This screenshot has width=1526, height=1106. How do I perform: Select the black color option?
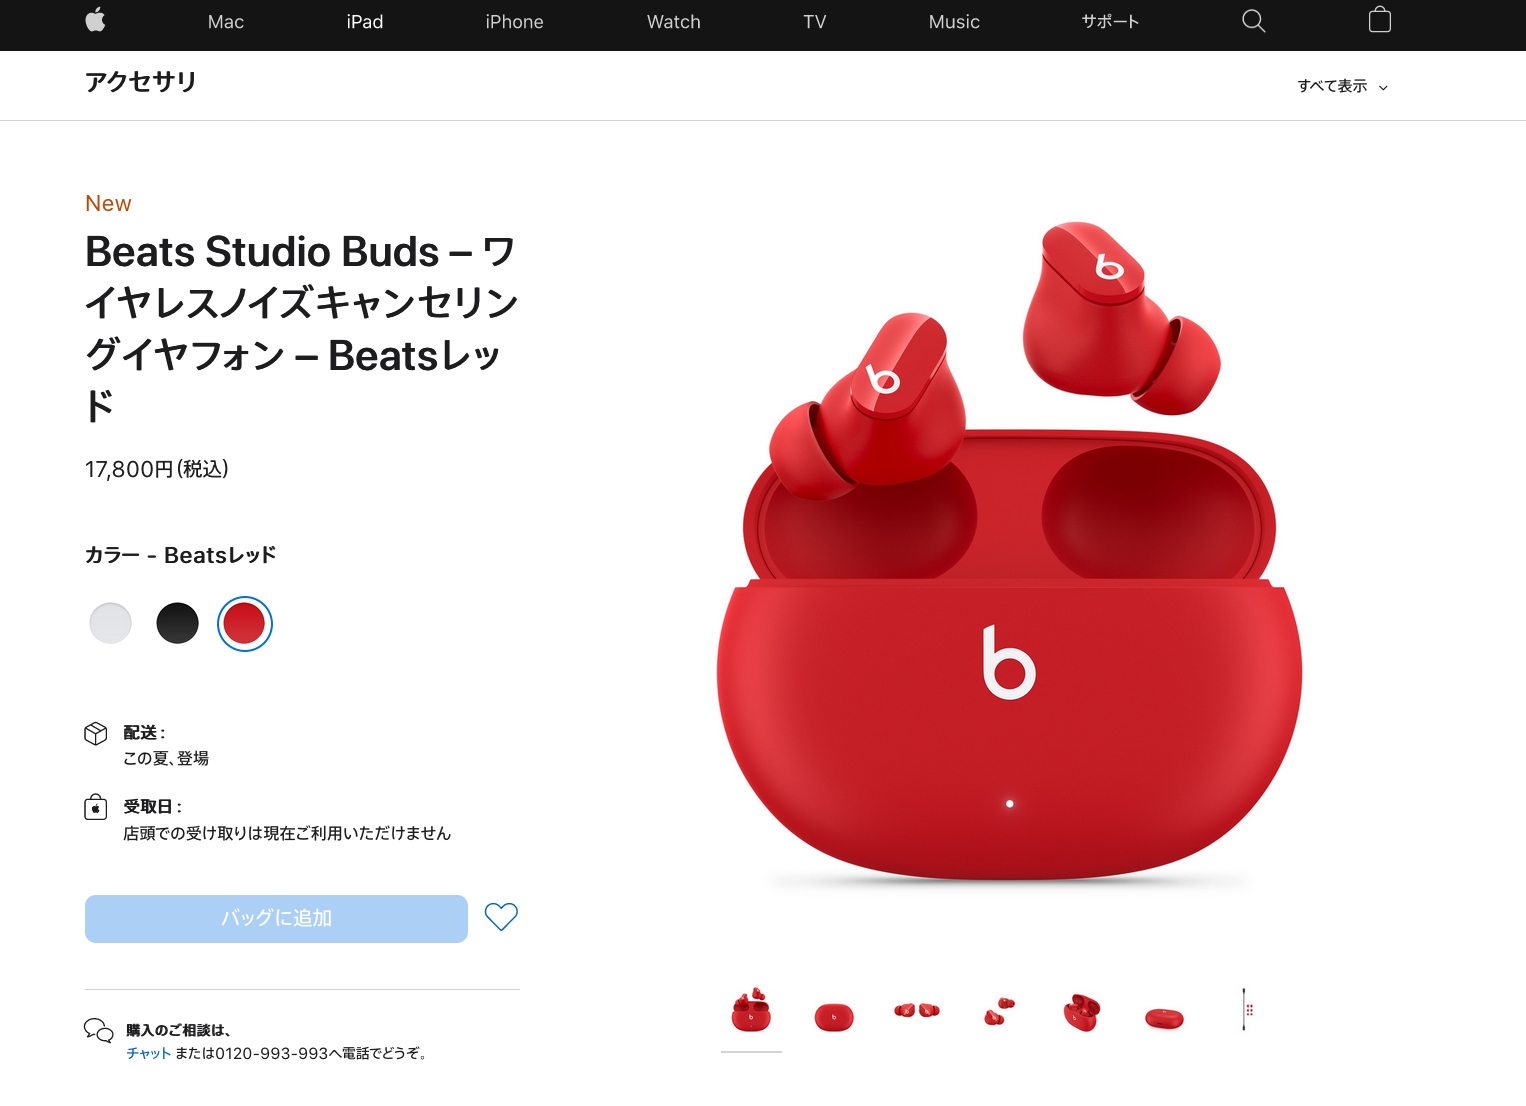pyautogui.click(x=178, y=624)
